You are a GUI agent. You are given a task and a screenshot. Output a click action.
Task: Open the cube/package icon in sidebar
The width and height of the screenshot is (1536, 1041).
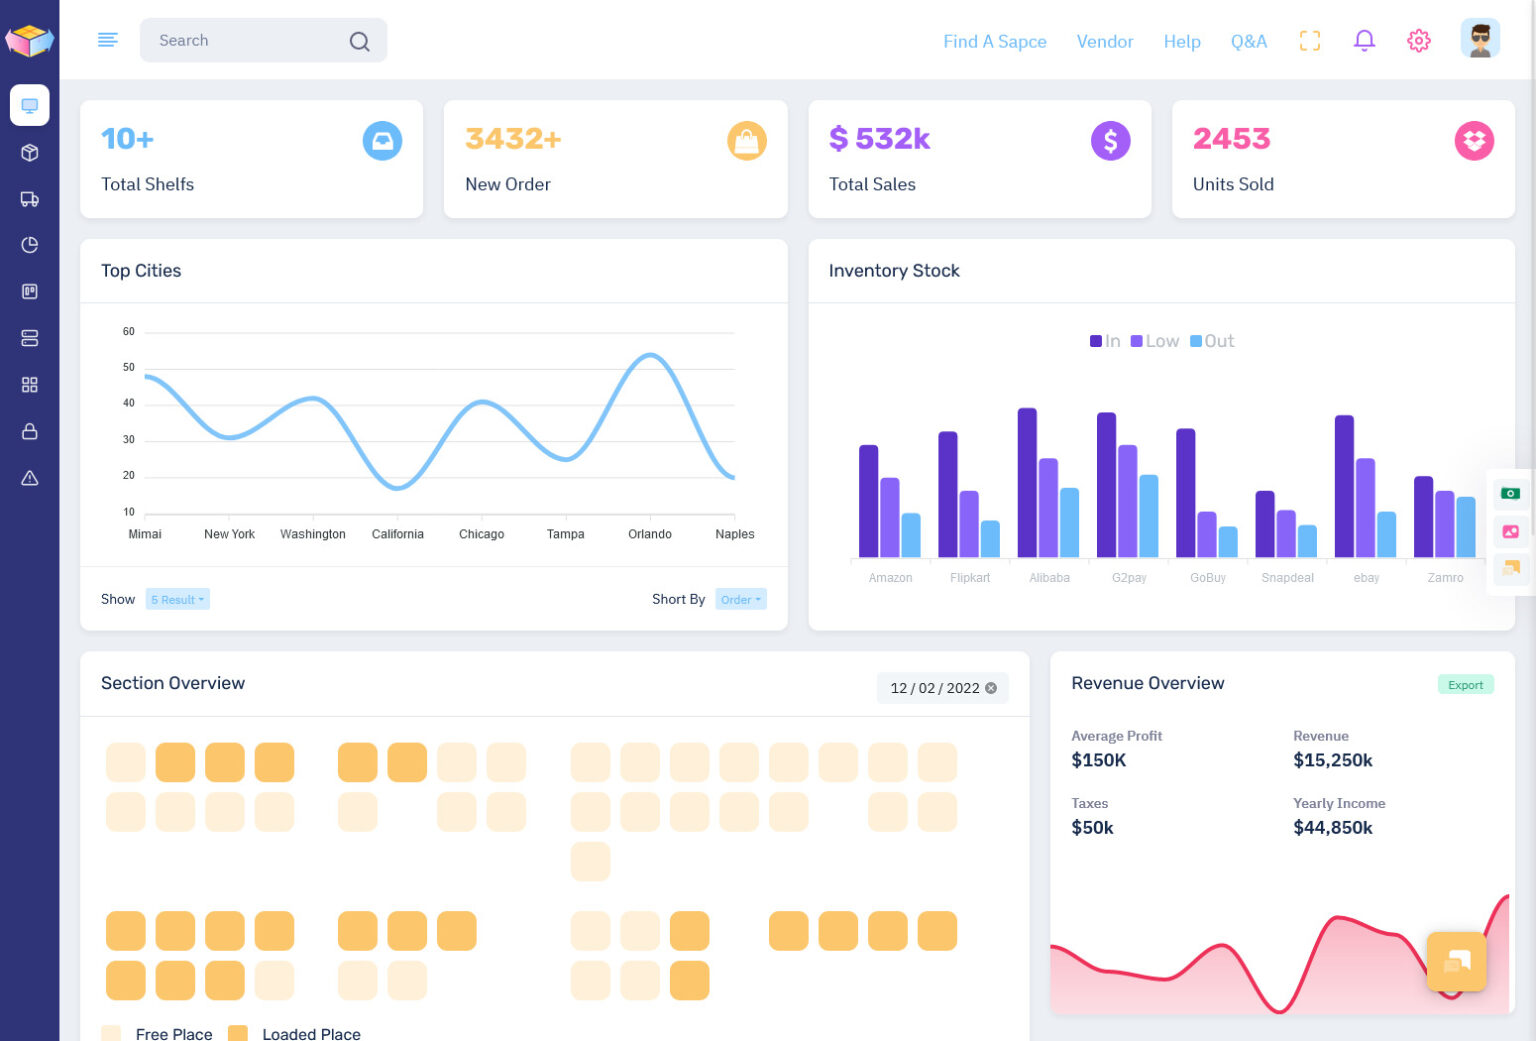(30, 153)
